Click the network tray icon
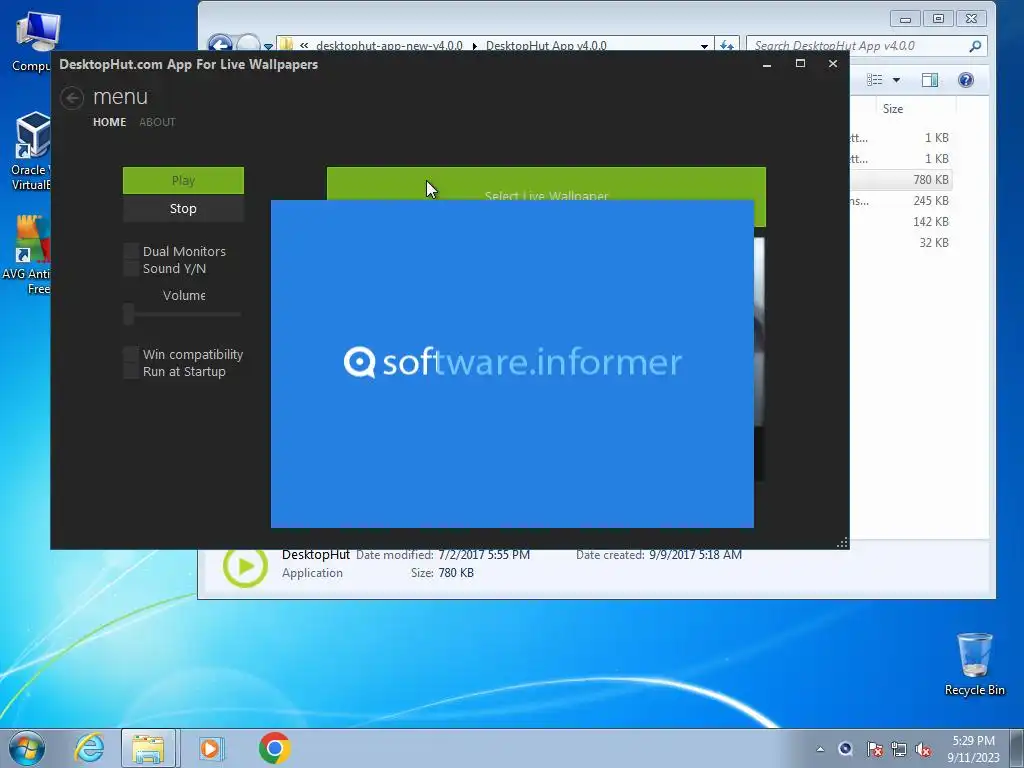The image size is (1024, 768). point(899,749)
